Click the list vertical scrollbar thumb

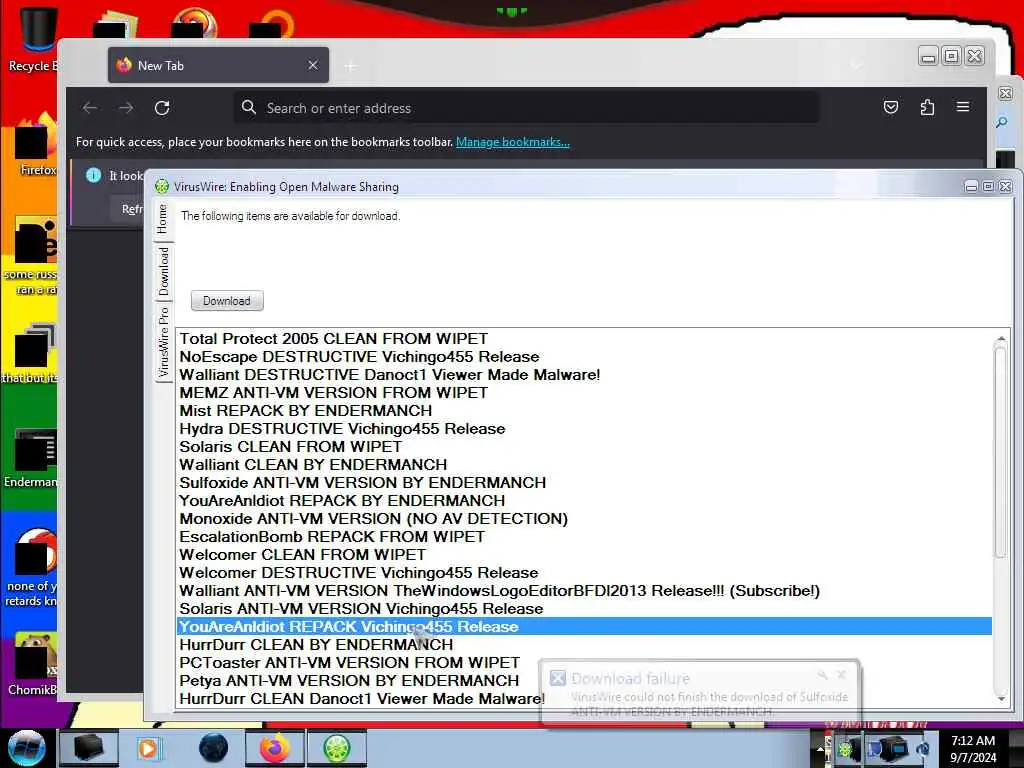pos(1001,452)
